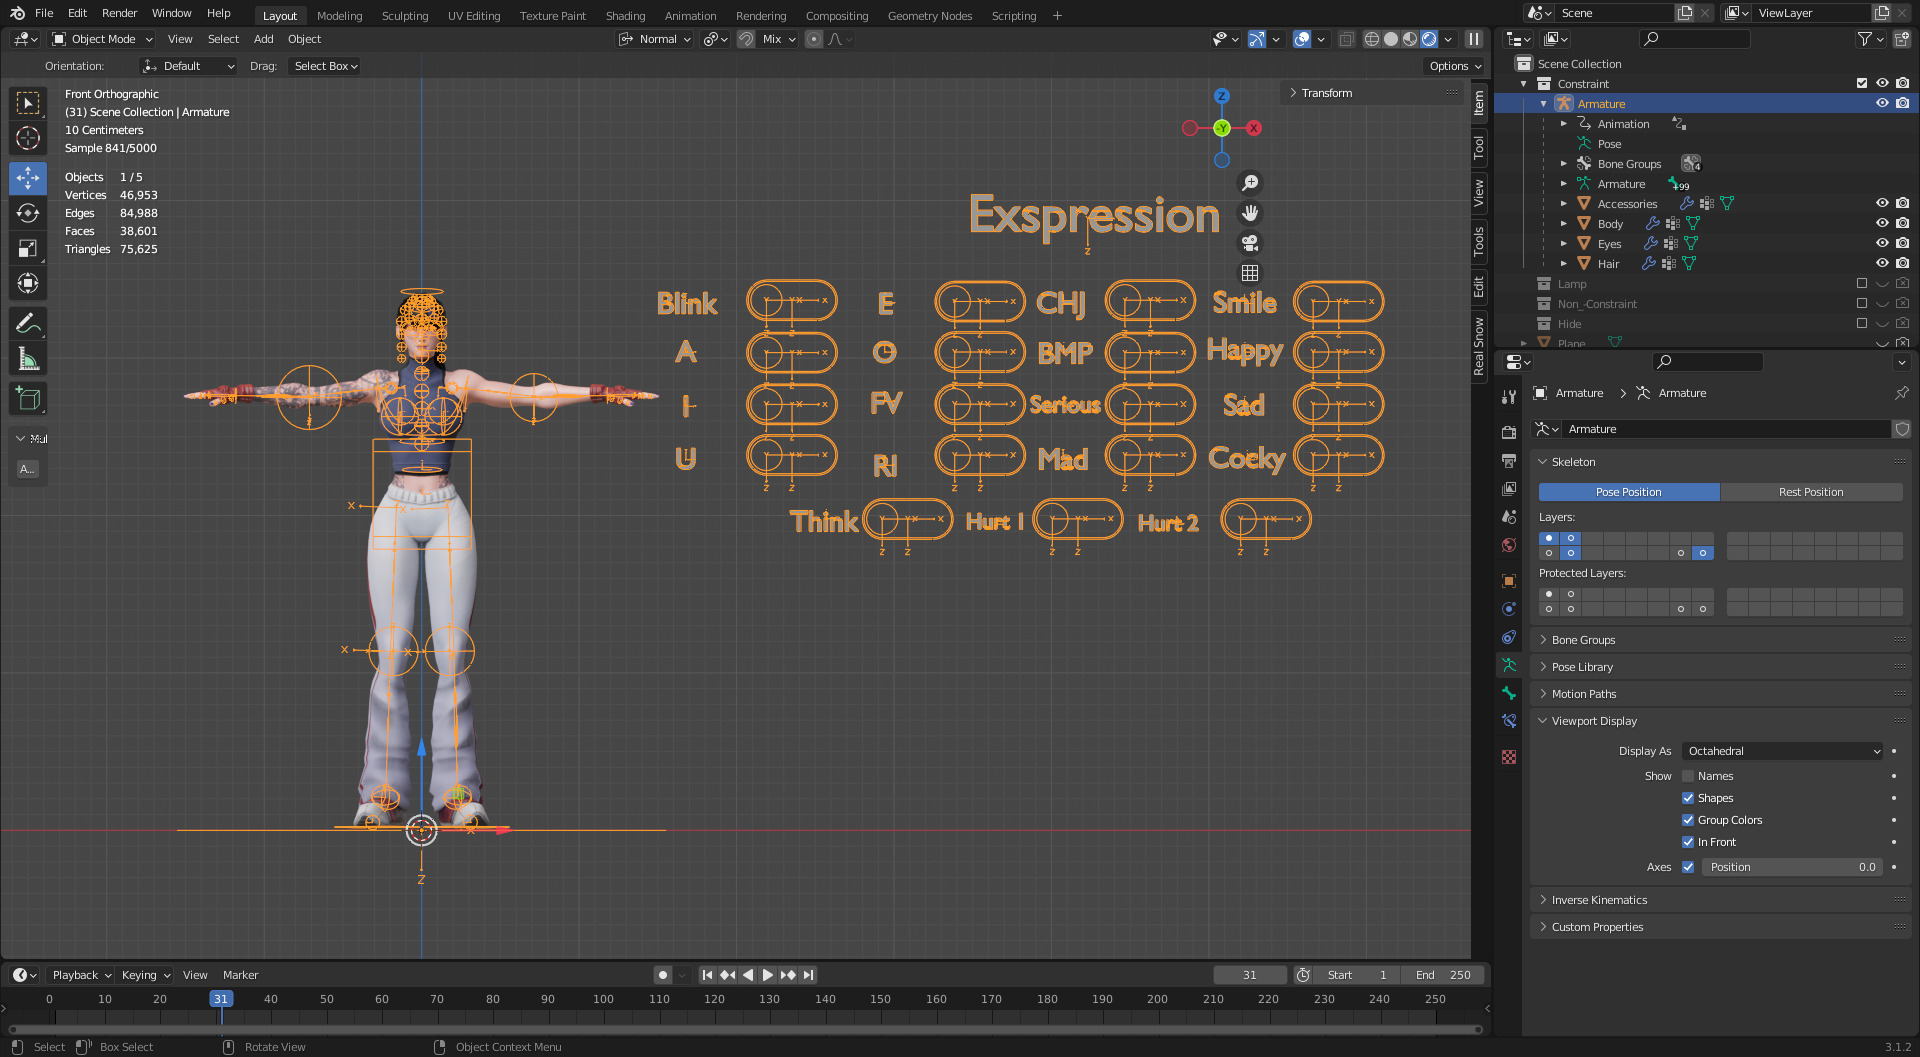Expand the Accessories tree item
The height and width of the screenshot is (1057, 1920).
1564,204
